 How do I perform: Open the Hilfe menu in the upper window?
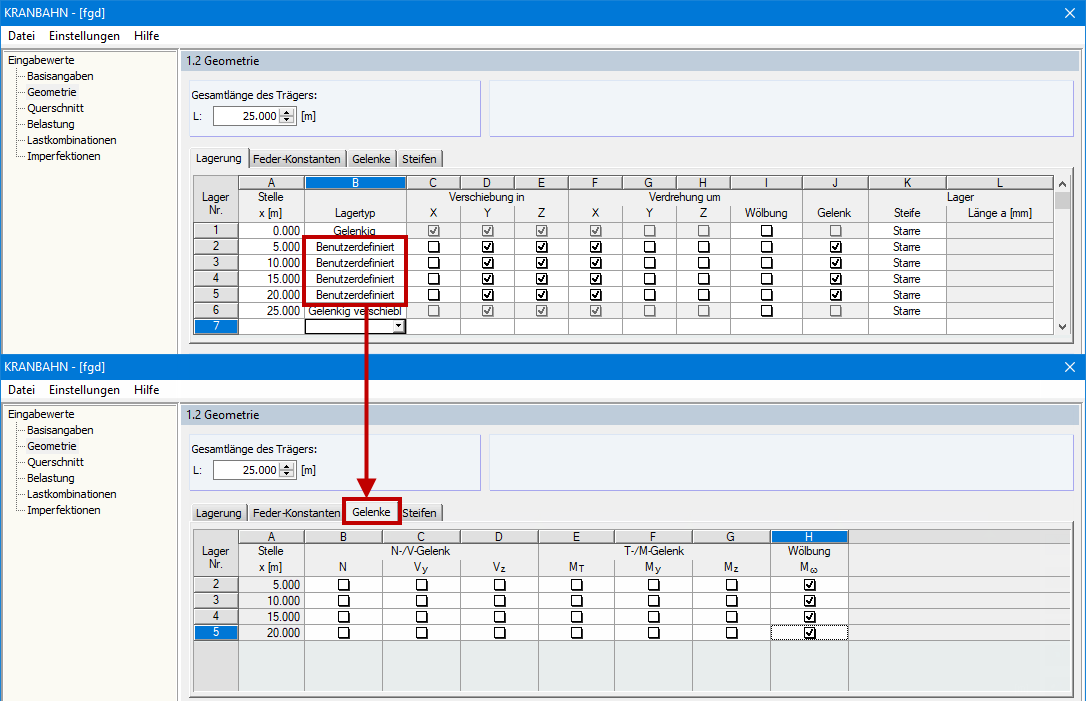(x=146, y=36)
